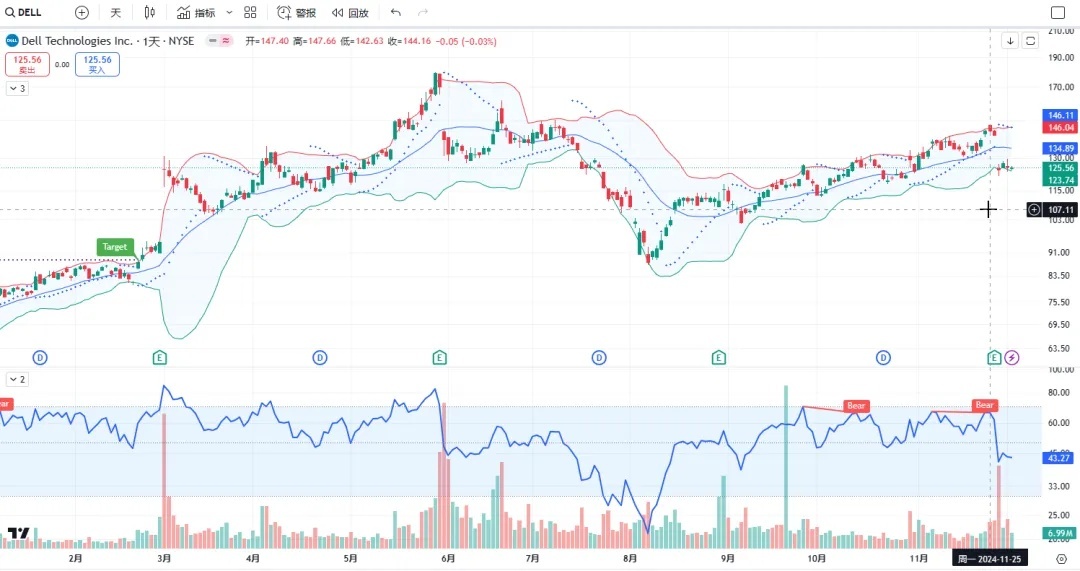Screen dimensions: 1080x571
Task: Undo the last chart action
Action: [396, 13]
